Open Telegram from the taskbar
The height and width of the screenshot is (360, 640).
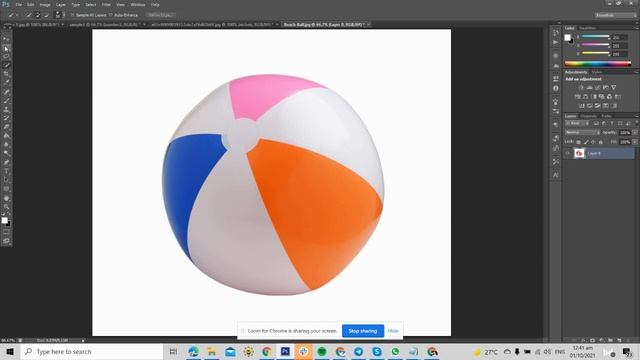coord(358,351)
